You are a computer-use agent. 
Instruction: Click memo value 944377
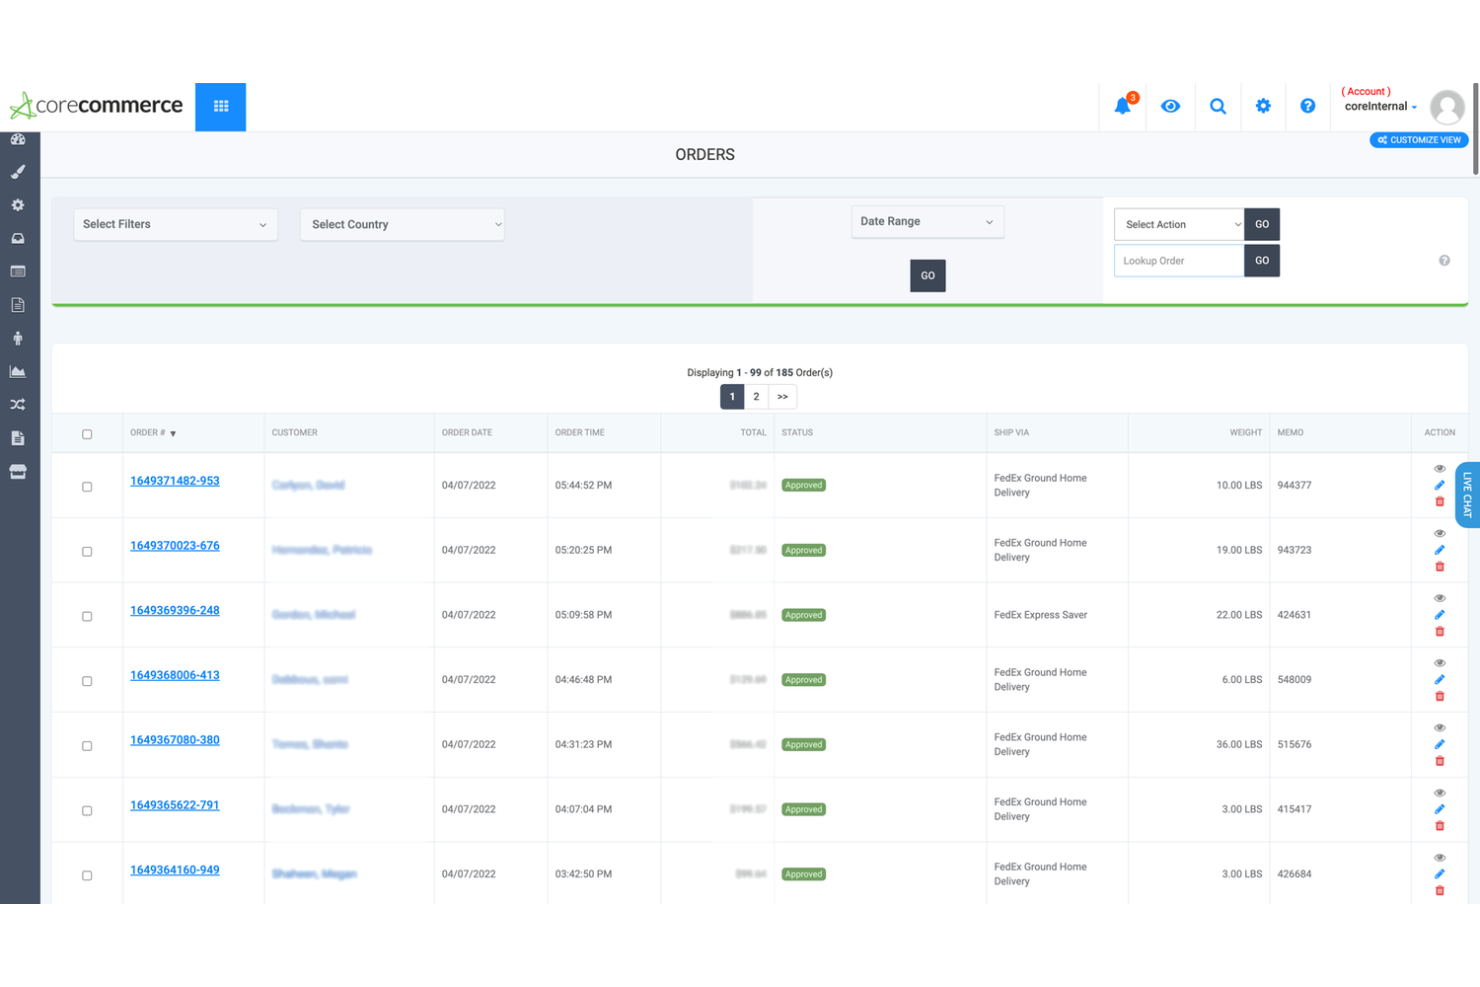tap(1294, 485)
